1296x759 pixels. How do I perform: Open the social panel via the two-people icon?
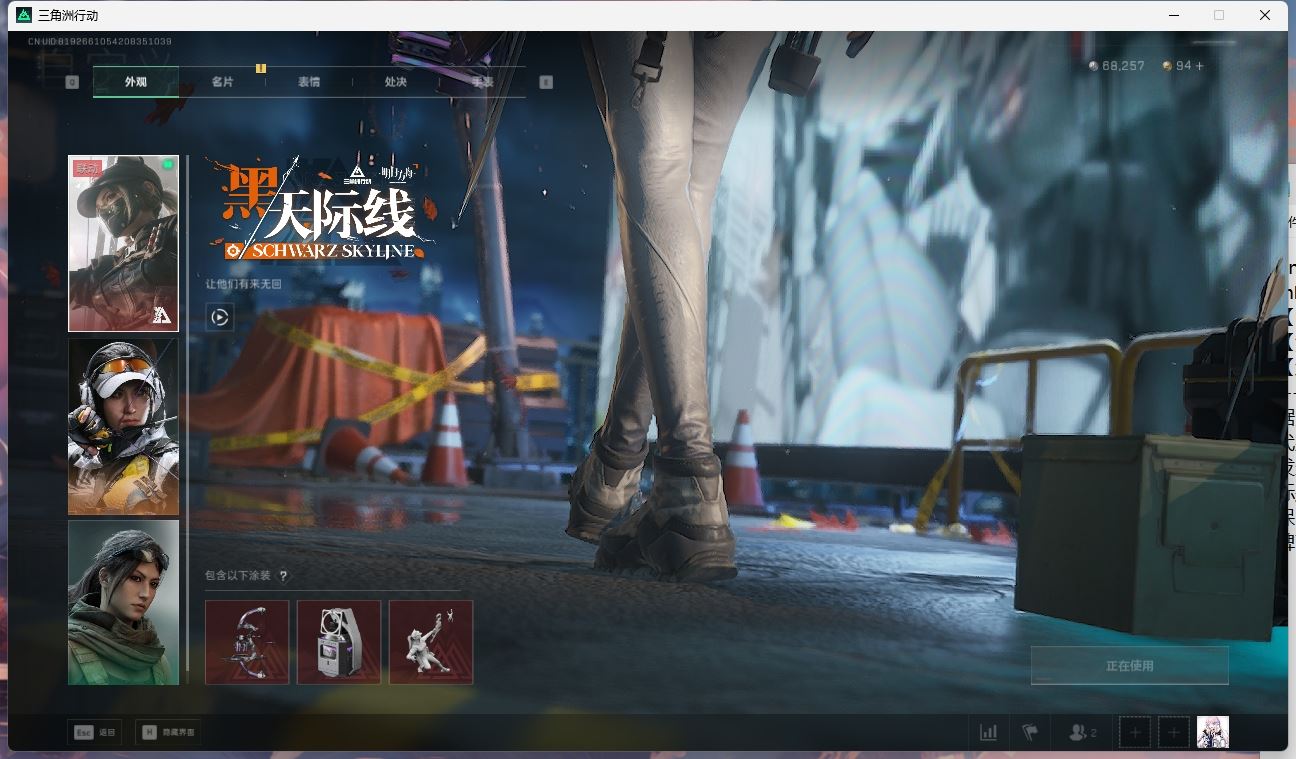point(1078,731)
